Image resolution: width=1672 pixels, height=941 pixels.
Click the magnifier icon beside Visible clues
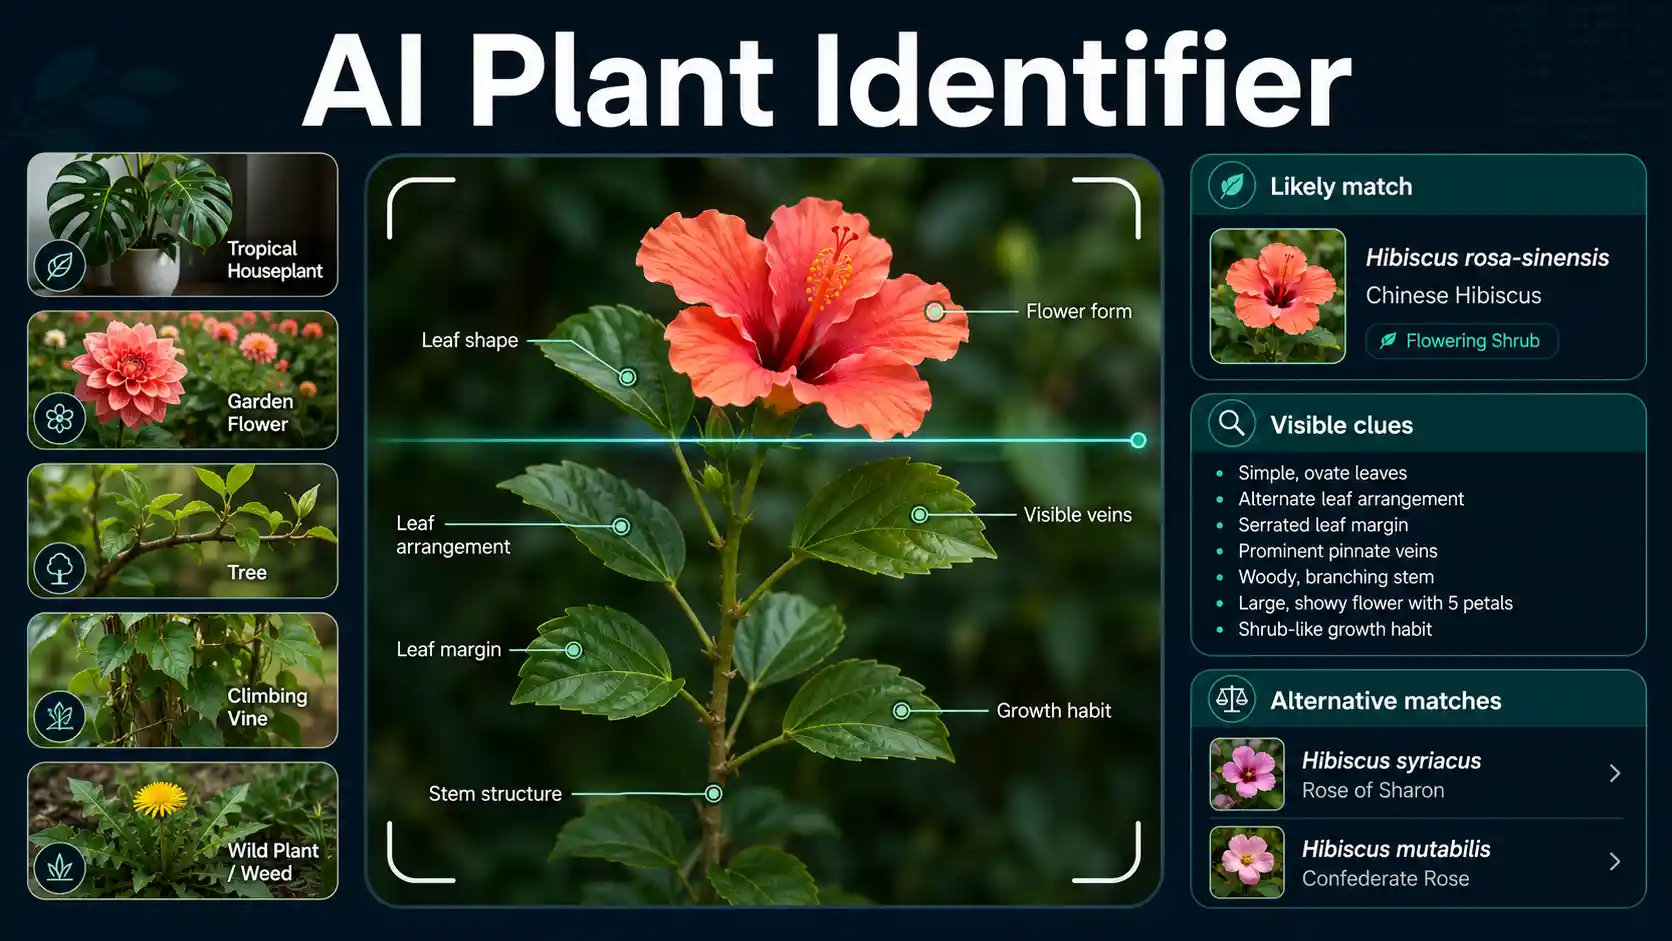coord(1232,423)
